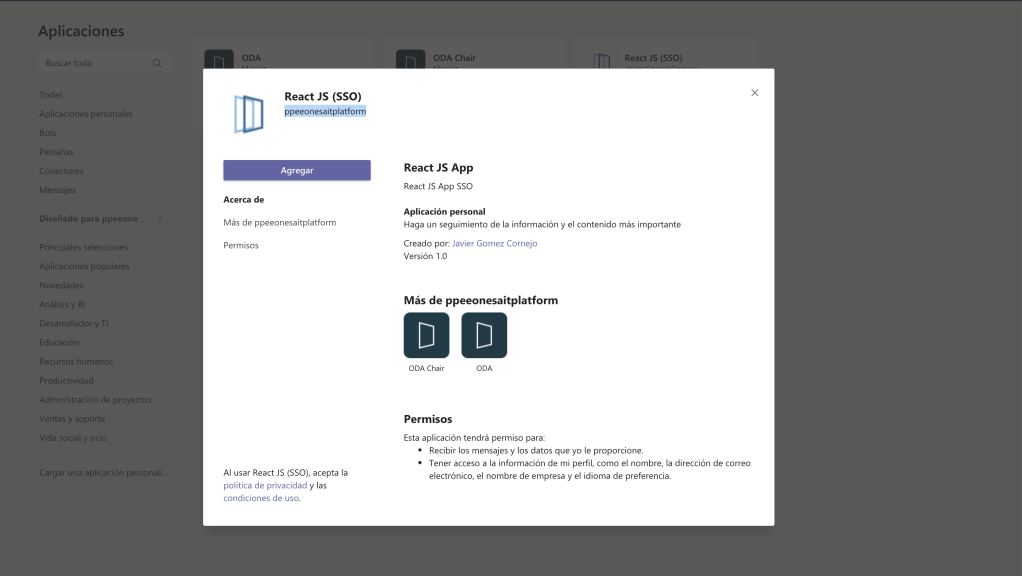The height and width of the screenshot is (576, 1022).
Task: Open Análisis y BI category
Action: [62, 304]
